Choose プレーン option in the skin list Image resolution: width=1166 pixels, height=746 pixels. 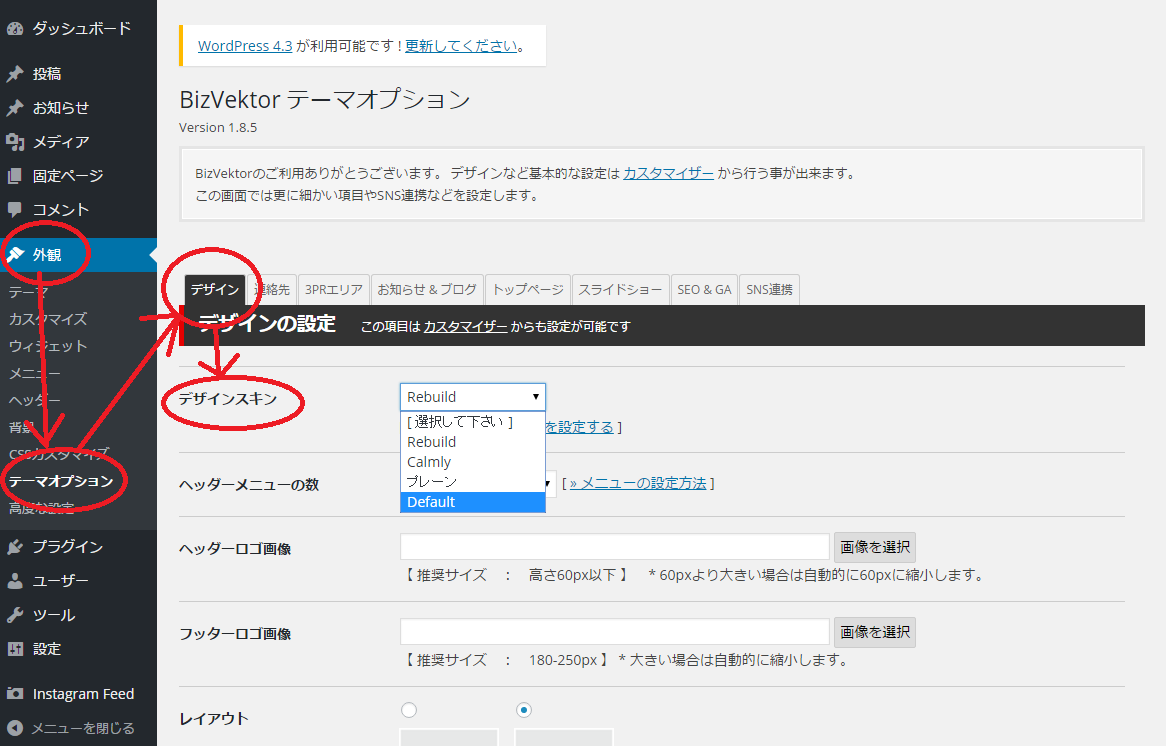(473, 482)
